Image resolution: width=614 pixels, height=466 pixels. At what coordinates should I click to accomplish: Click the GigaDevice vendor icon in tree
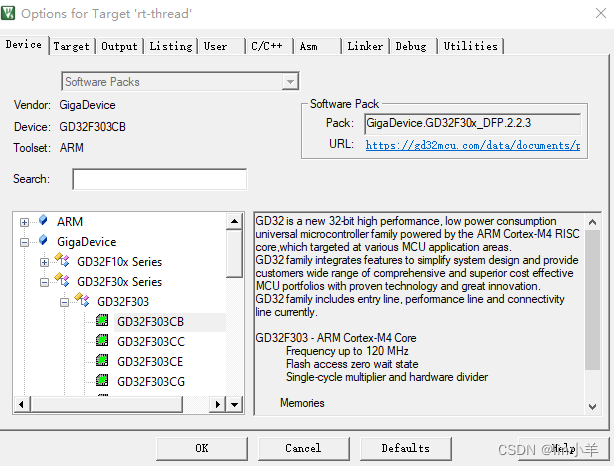(43, 240)
